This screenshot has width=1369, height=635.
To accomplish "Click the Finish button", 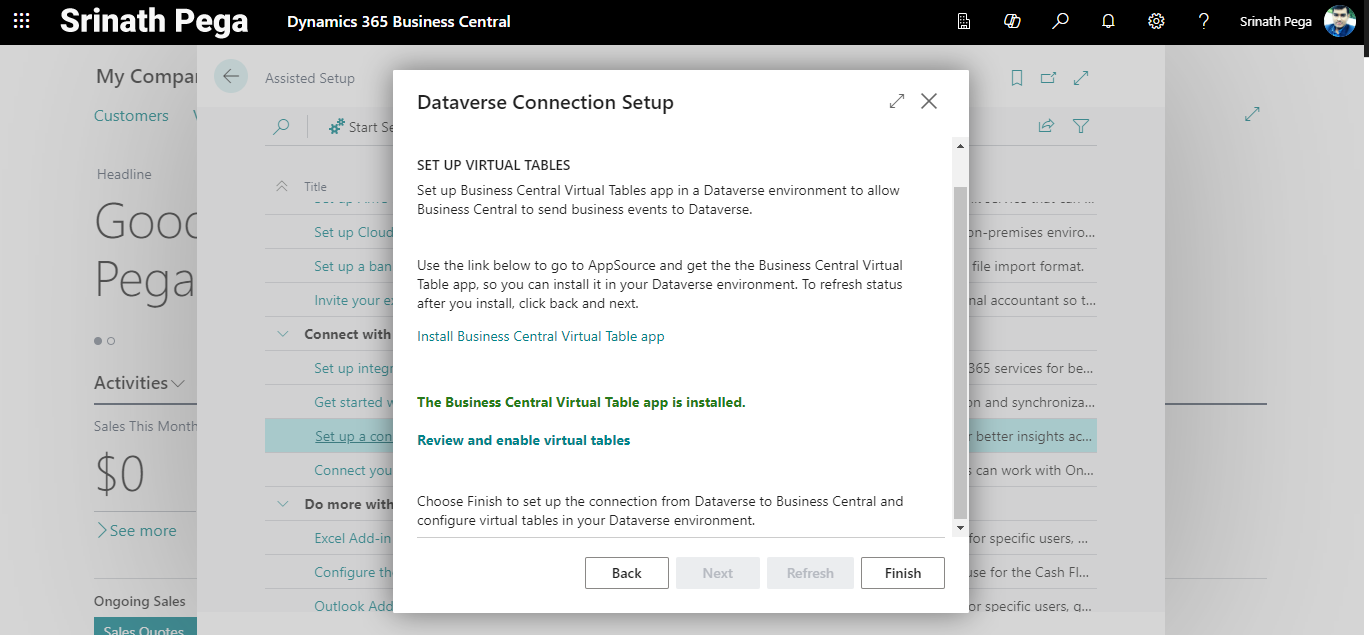I will coord(902,573).
